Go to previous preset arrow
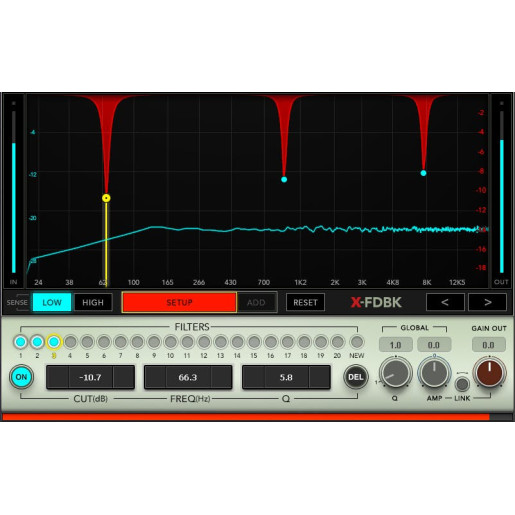 click(445, 302)
